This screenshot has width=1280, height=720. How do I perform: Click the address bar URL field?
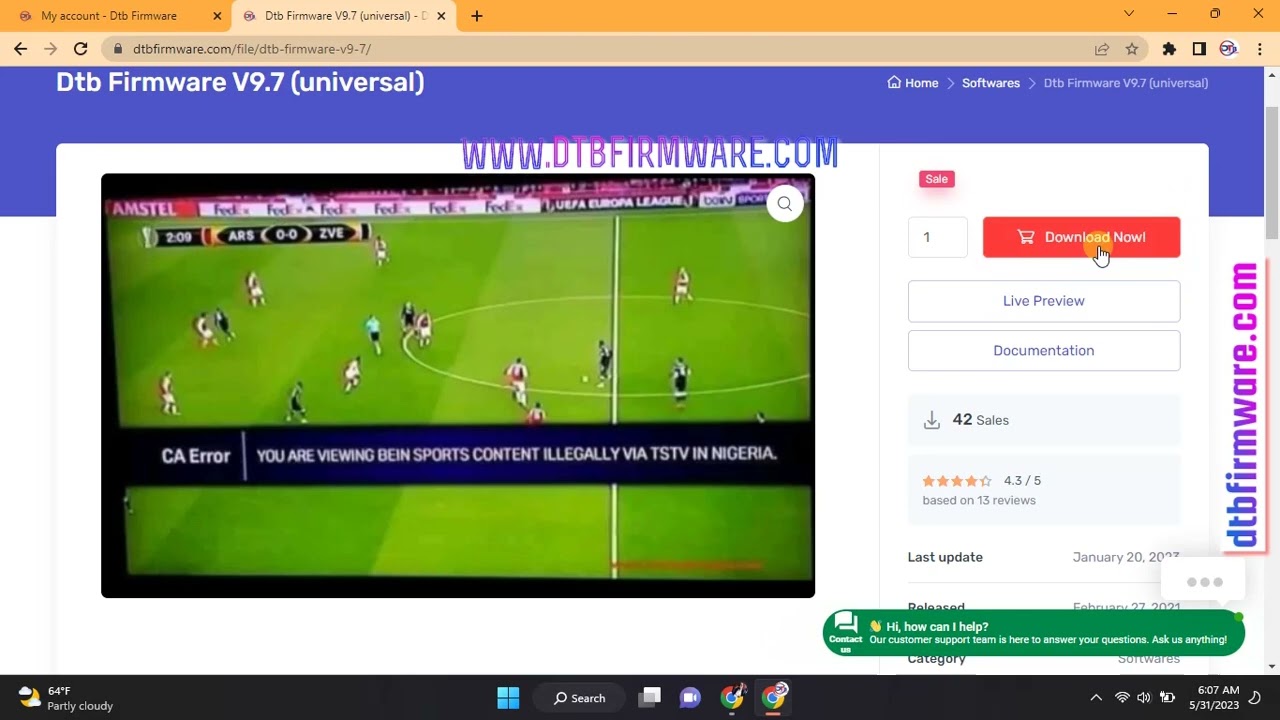600,49
